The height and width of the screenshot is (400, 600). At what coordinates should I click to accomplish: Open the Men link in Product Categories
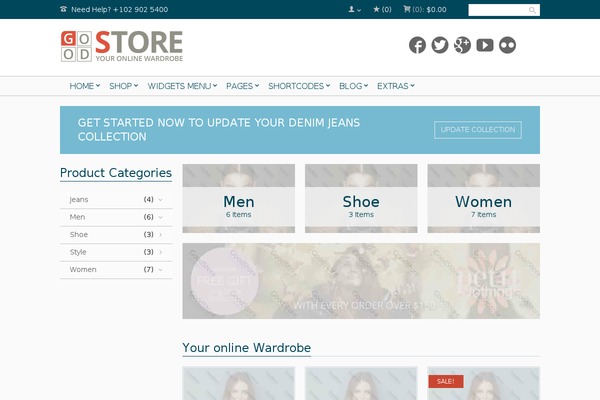[77, 217]
